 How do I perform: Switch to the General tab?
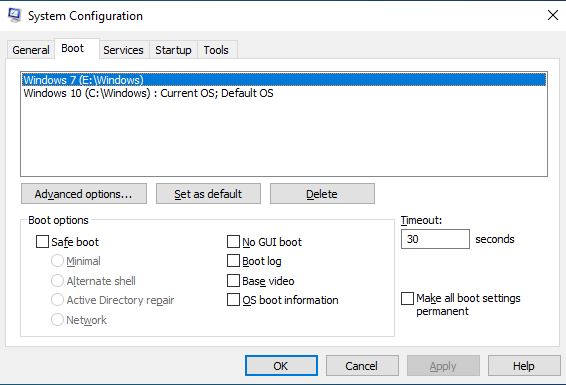coord(31,50)
